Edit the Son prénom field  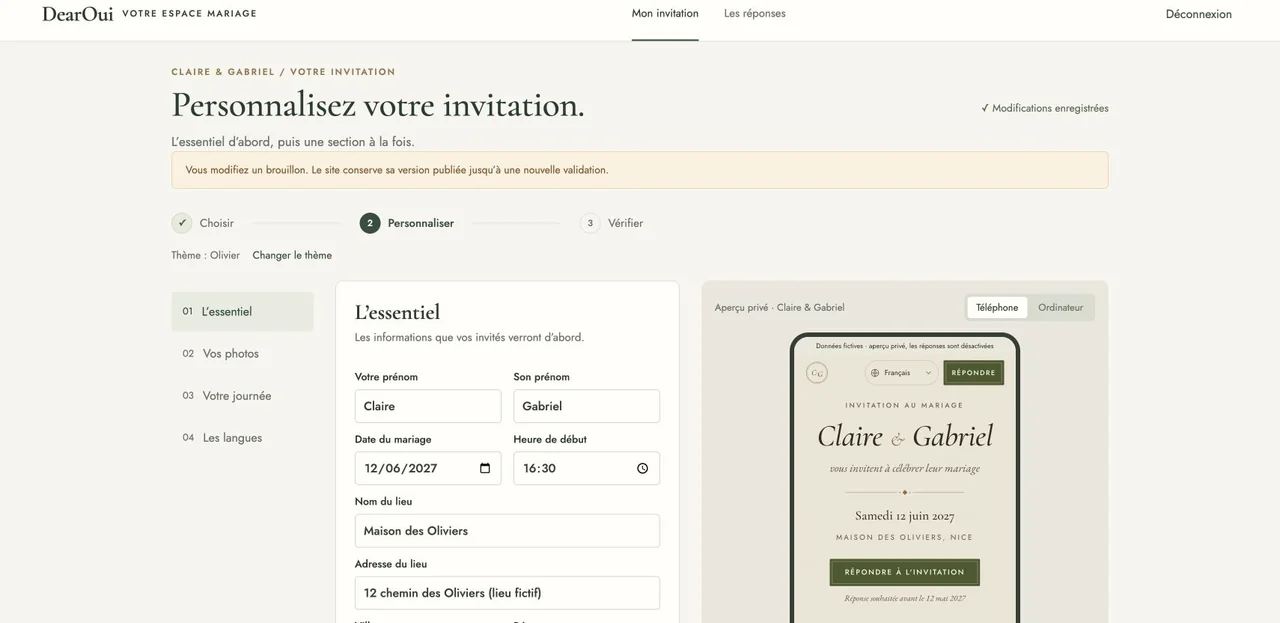[x=587, y=406]
